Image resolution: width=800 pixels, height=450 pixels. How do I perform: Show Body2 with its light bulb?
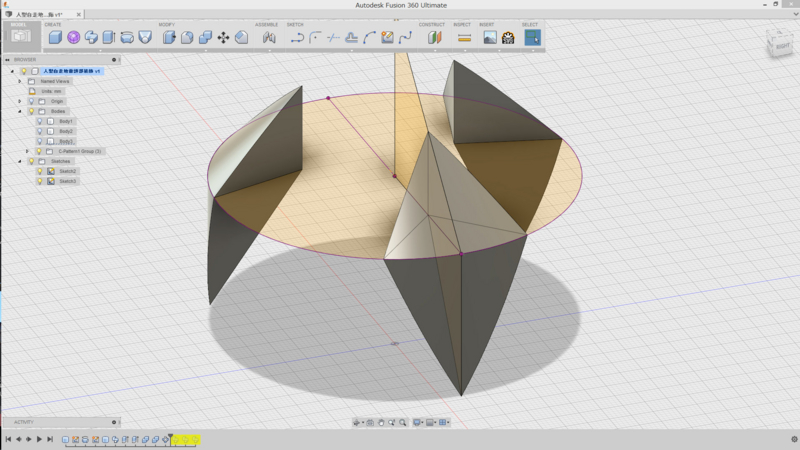point(40,131)
